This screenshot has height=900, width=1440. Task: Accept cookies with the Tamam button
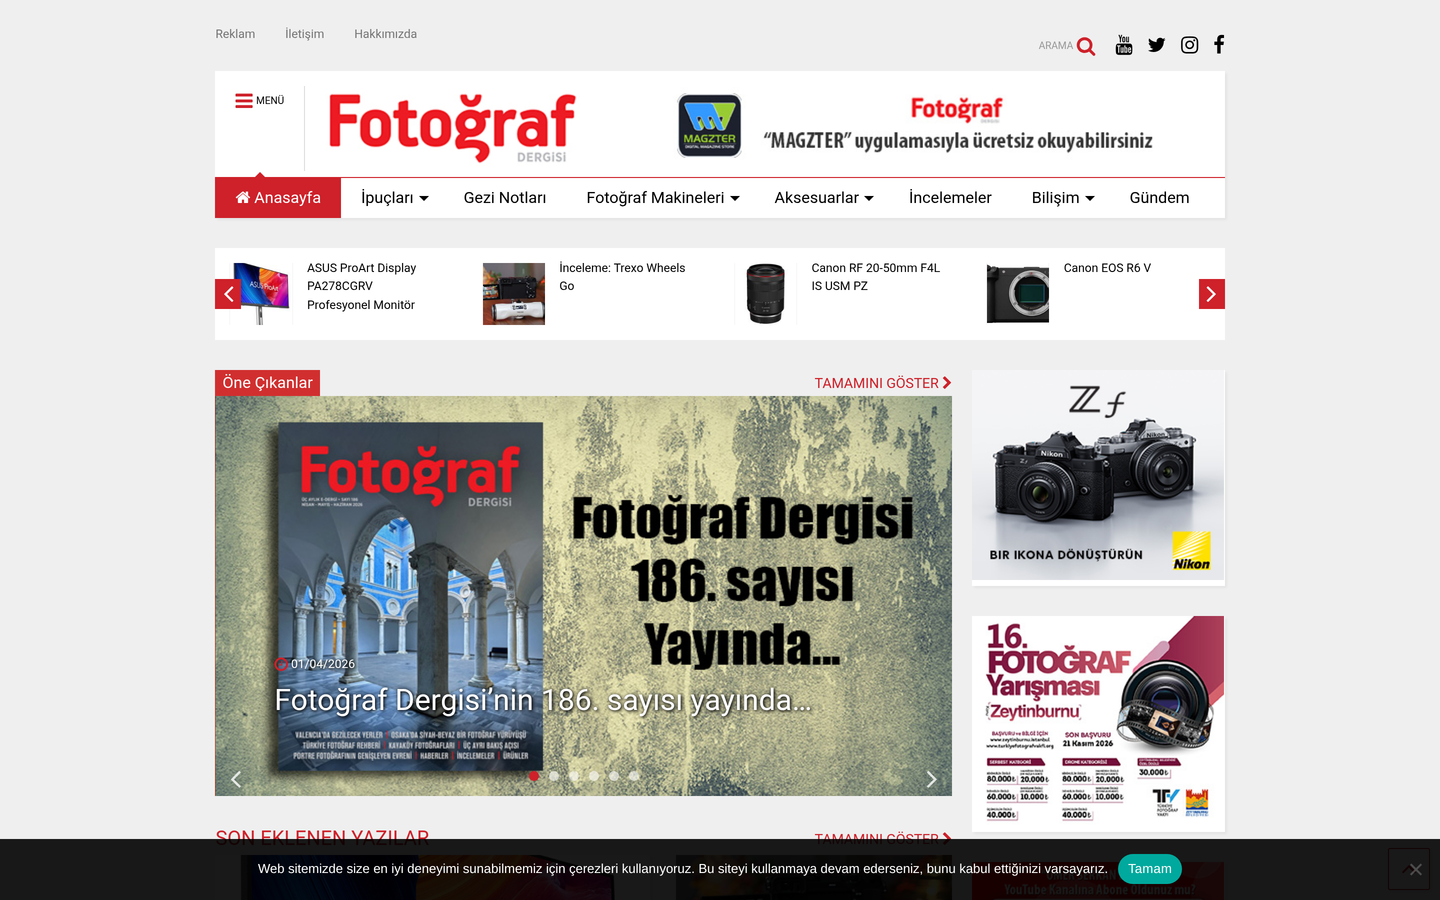point(1150,869)
